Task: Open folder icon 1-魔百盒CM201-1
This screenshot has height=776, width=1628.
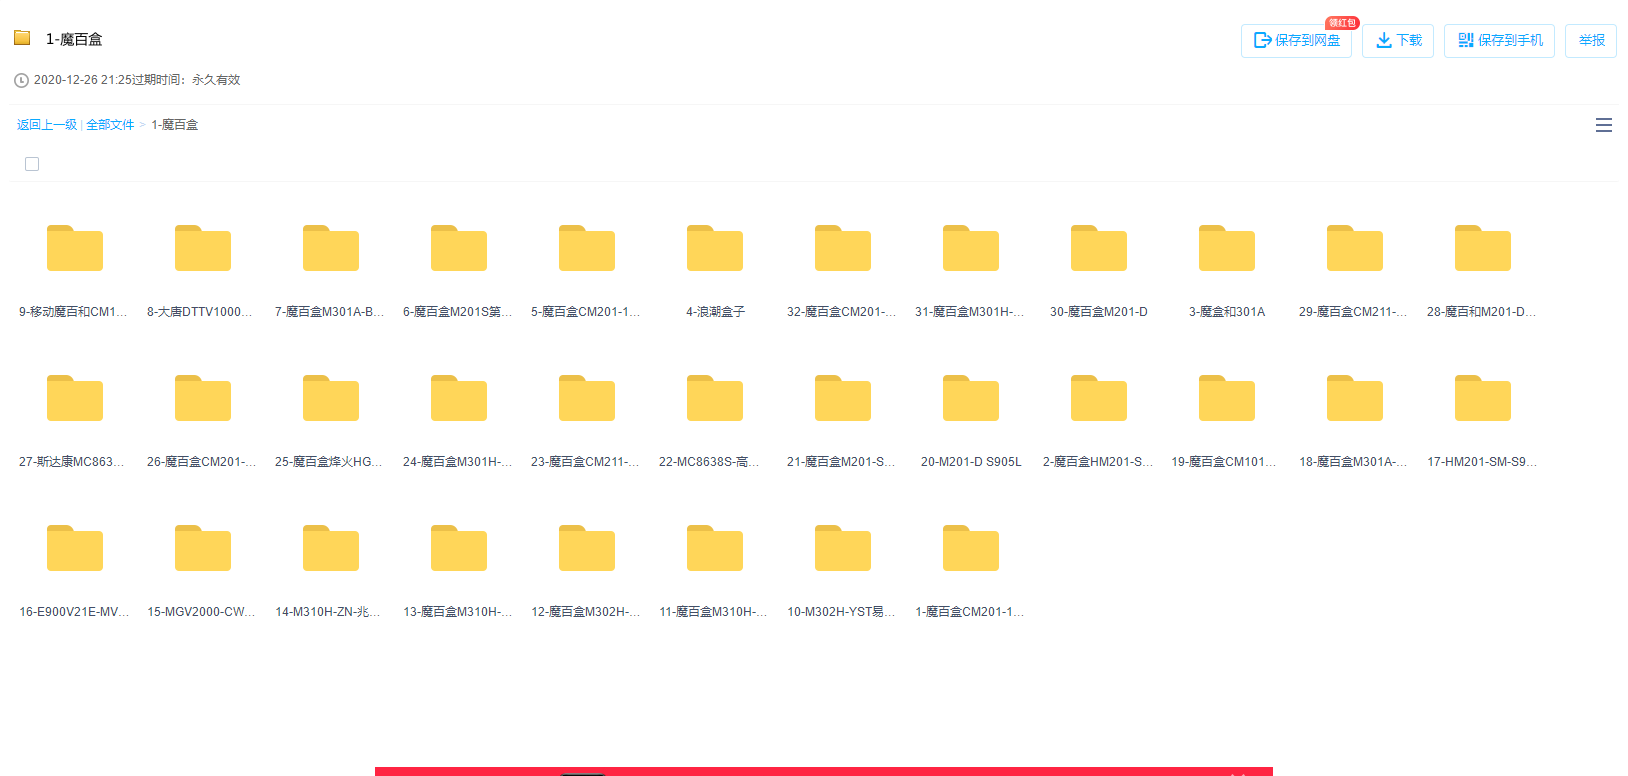Action: 971,548
